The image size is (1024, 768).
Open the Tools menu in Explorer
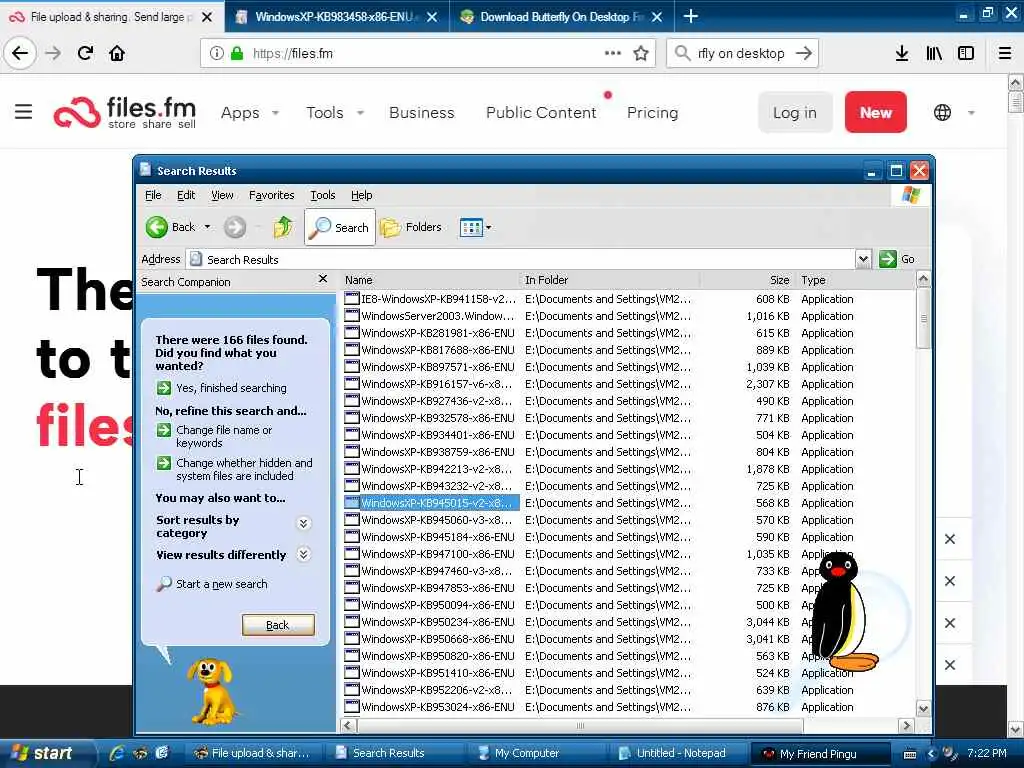(323, 195)
